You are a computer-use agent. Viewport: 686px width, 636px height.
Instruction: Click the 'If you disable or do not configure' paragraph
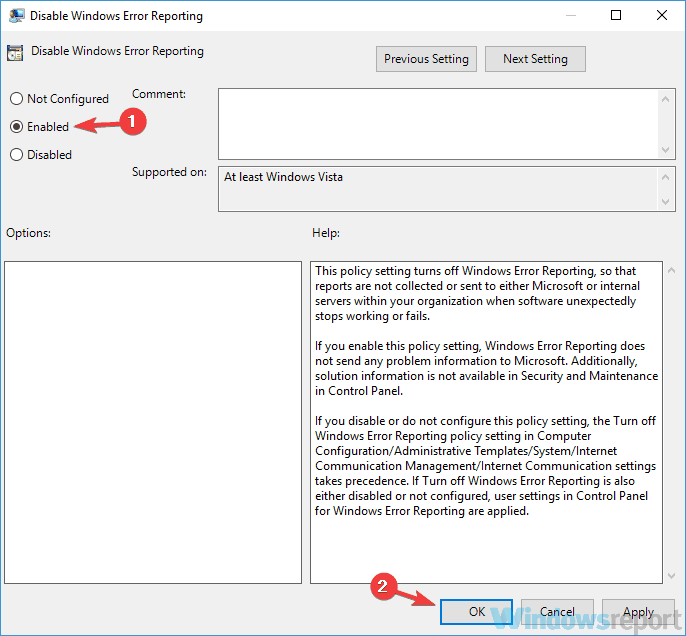(486, 466)
